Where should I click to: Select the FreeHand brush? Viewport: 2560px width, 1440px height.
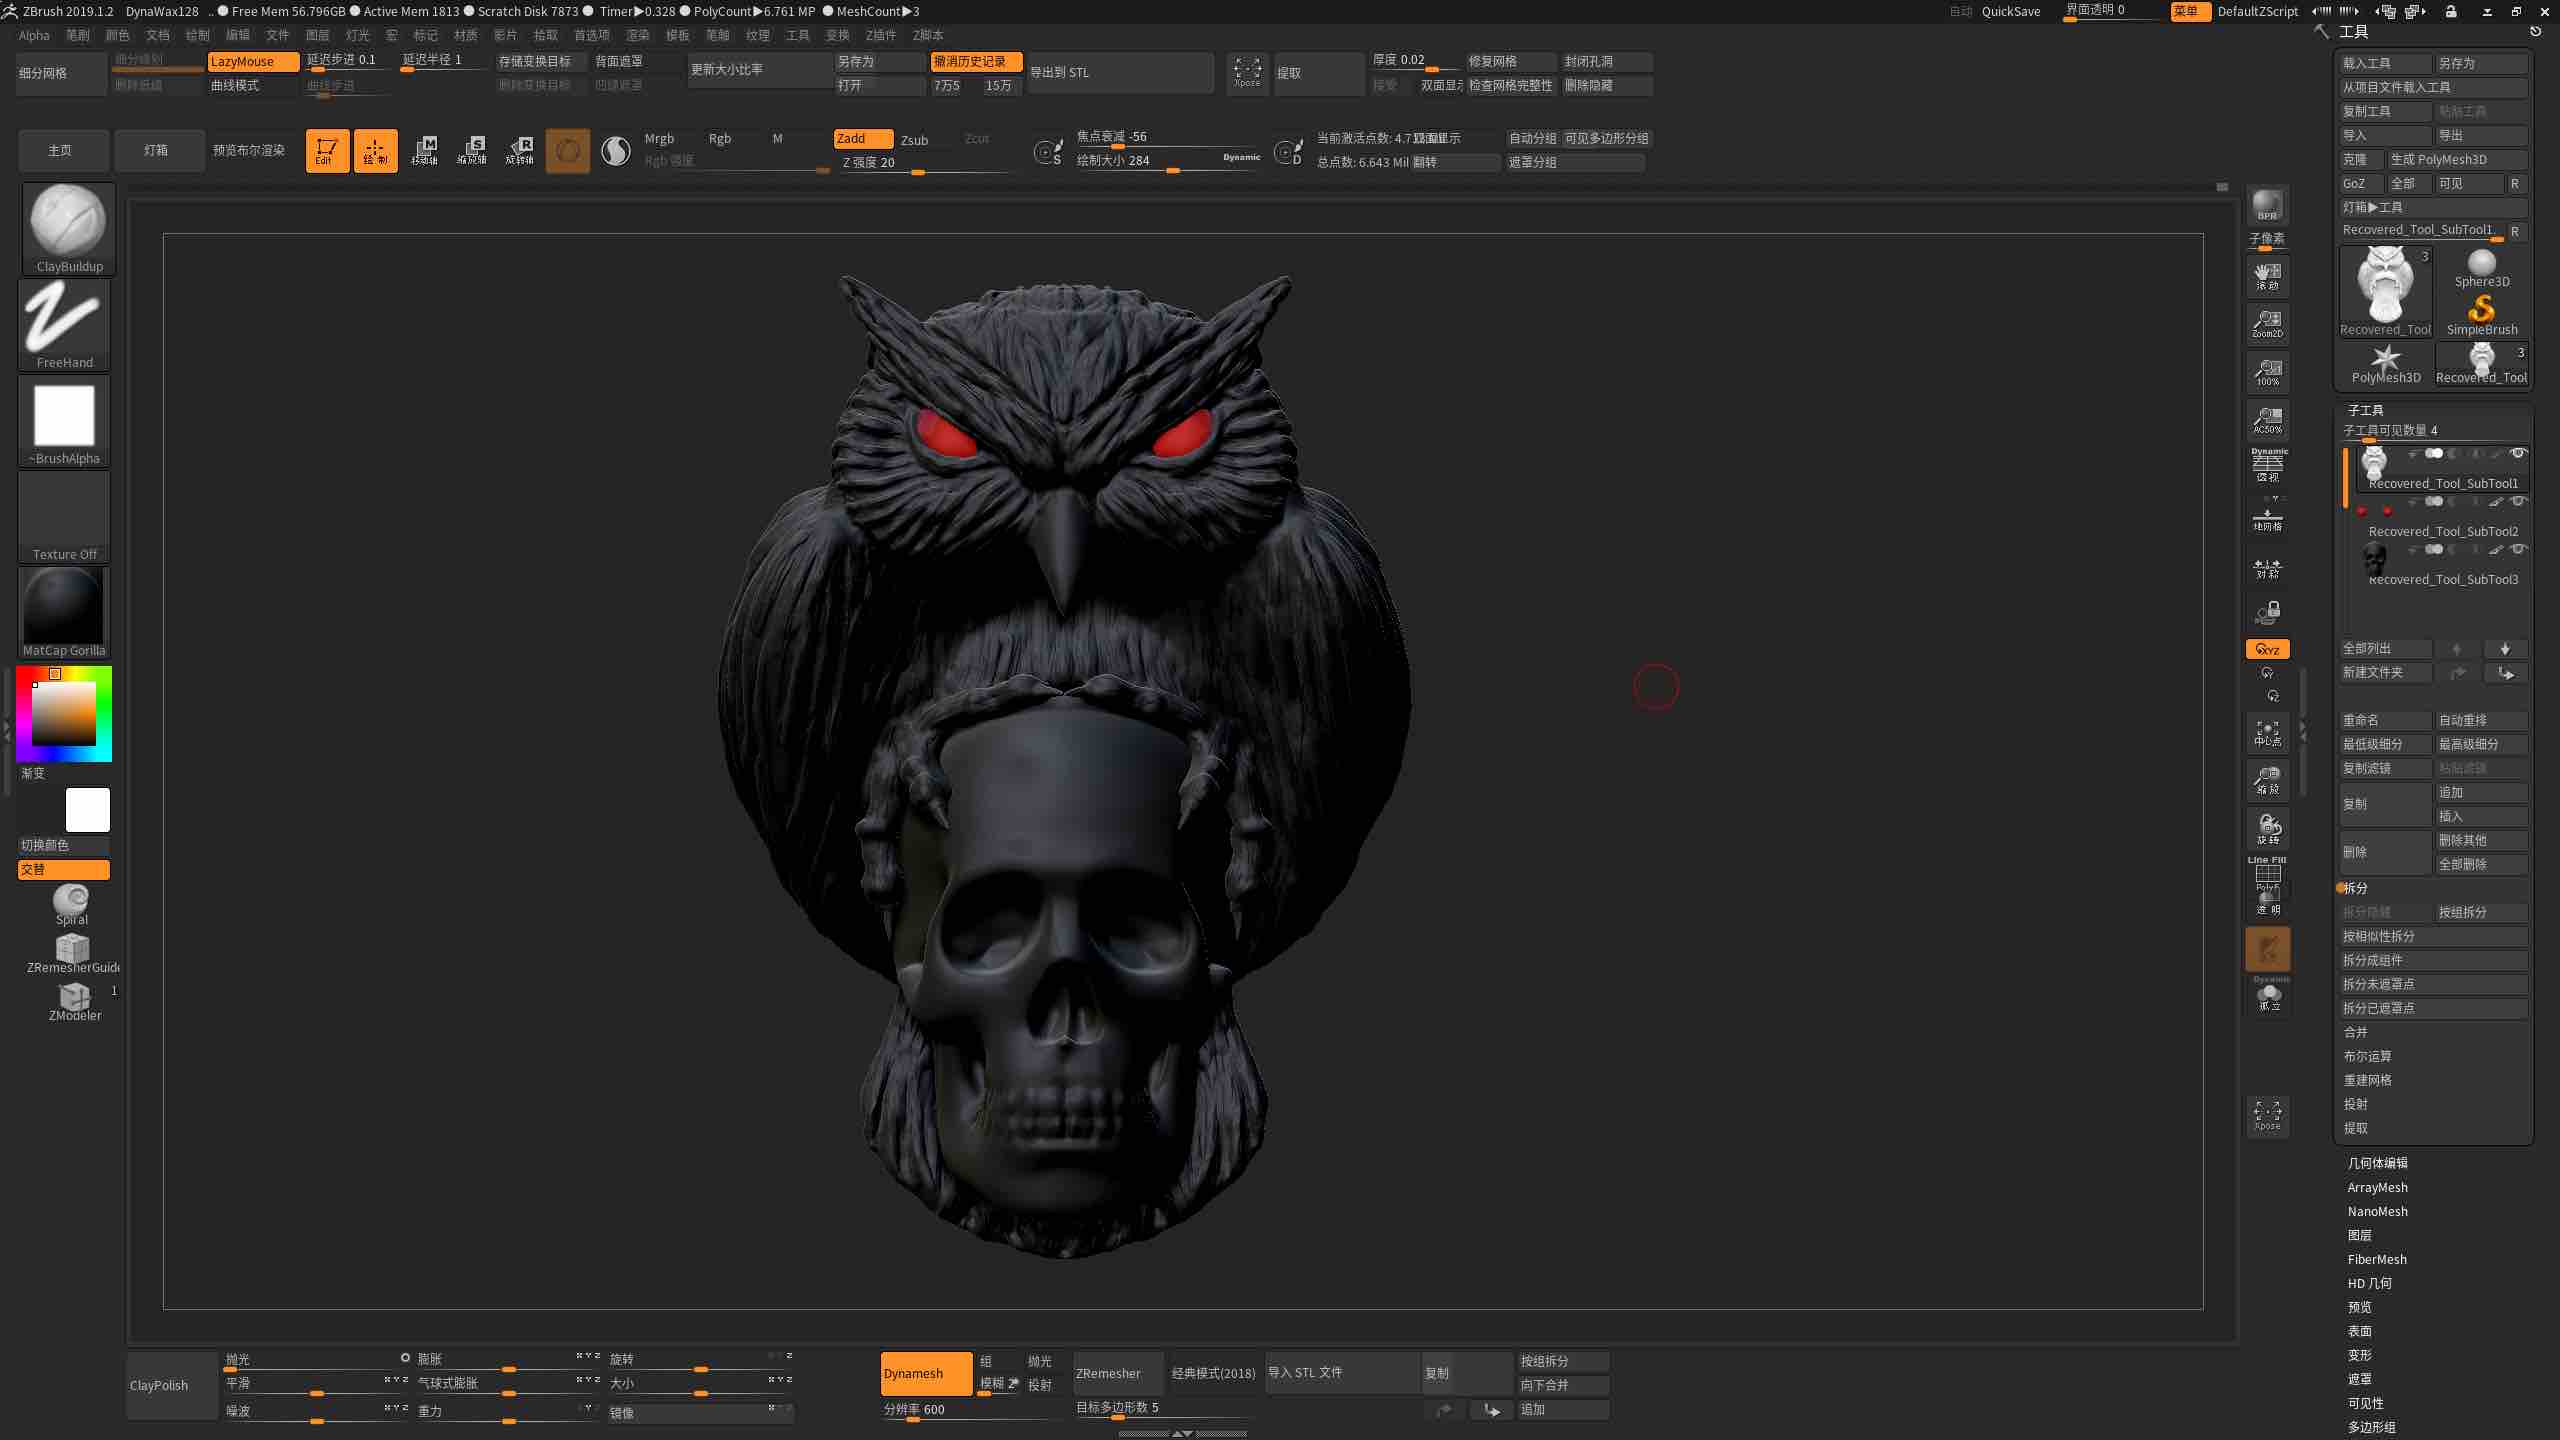click(63, 322)
